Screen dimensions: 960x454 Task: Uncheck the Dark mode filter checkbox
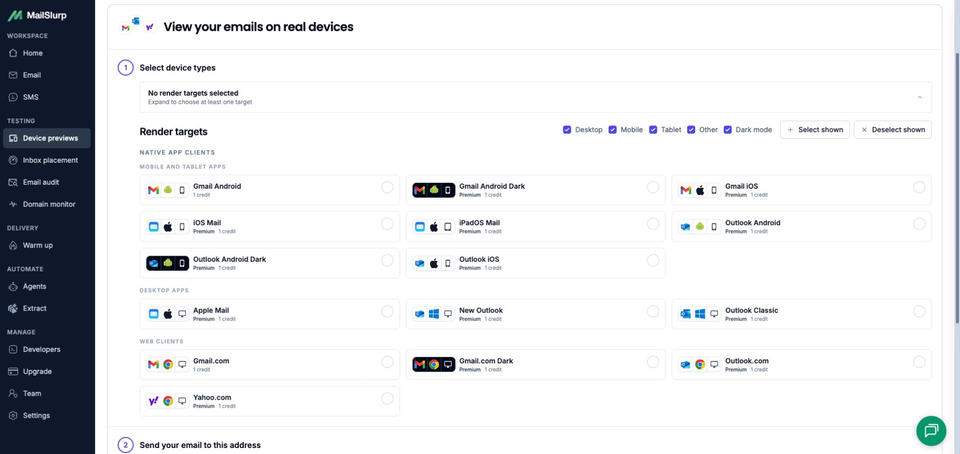coord(728,130)
